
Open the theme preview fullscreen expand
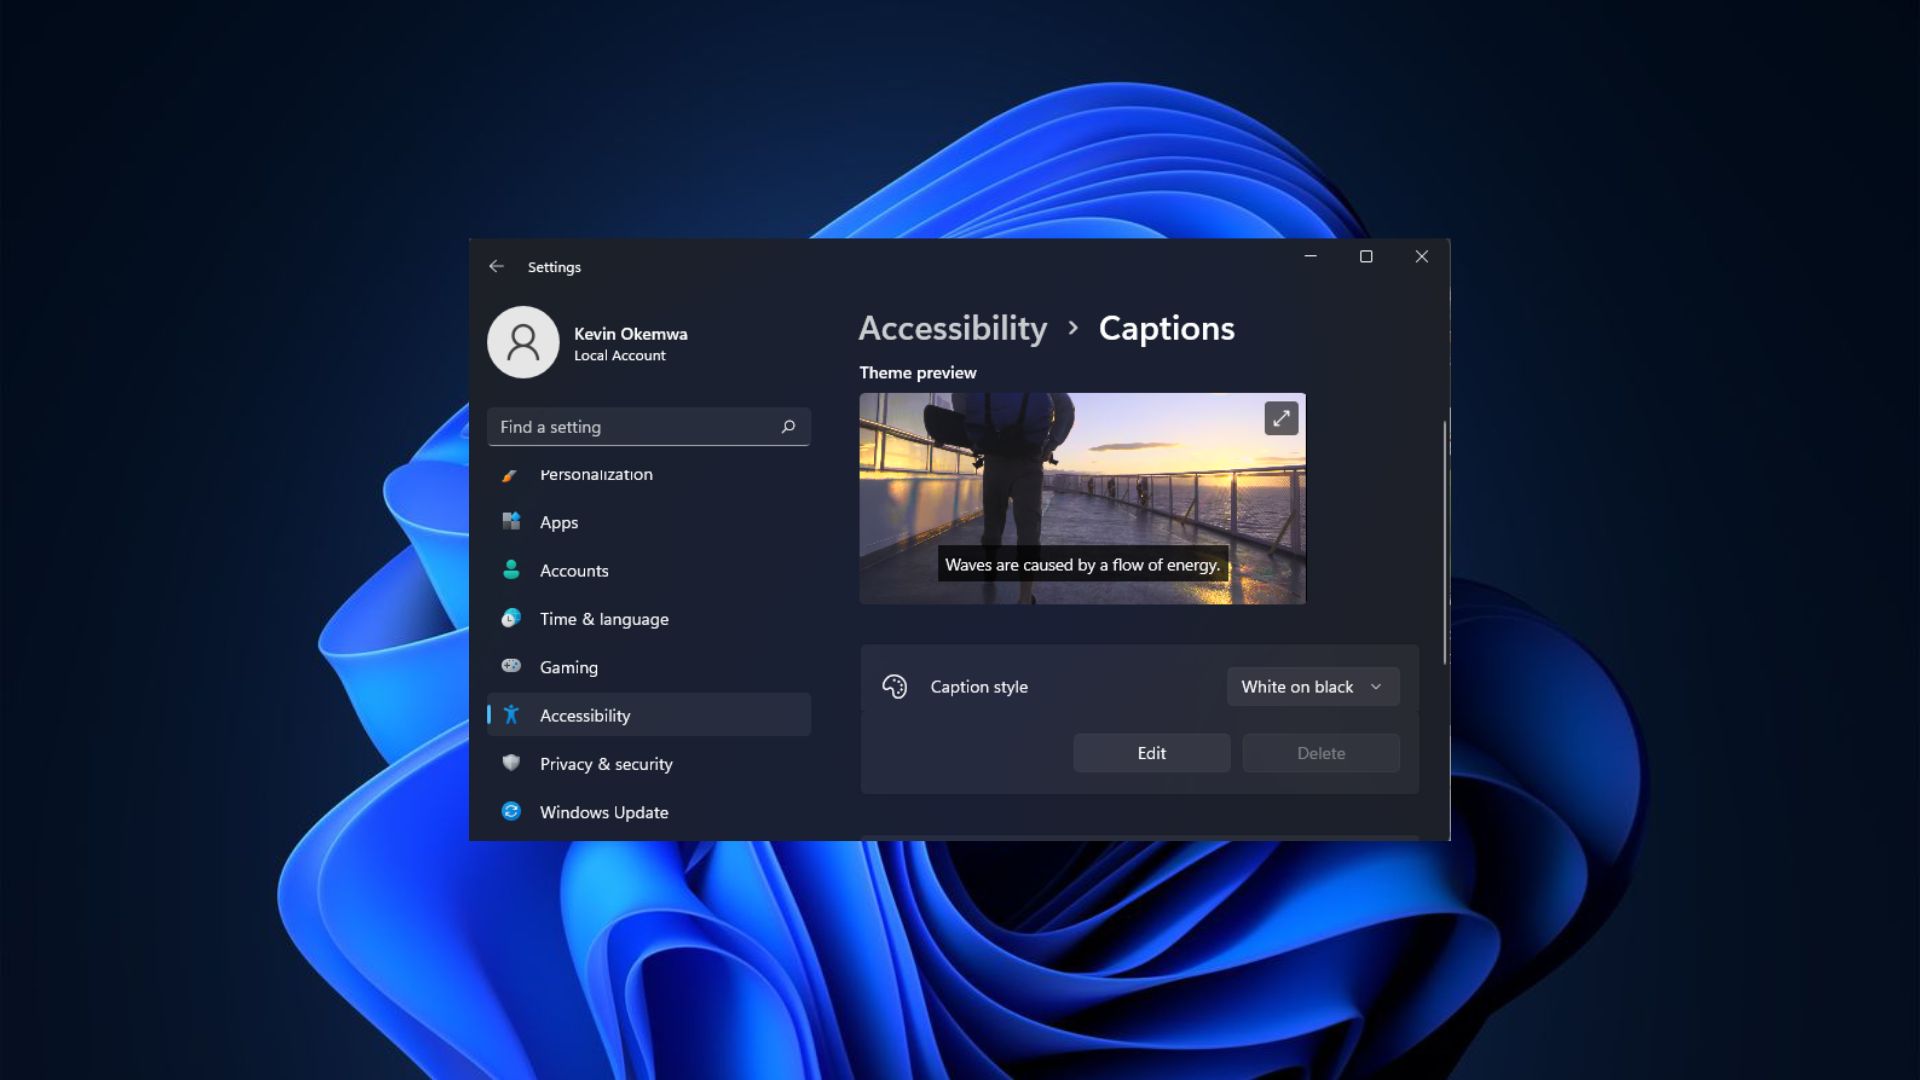click(1280, 419)
